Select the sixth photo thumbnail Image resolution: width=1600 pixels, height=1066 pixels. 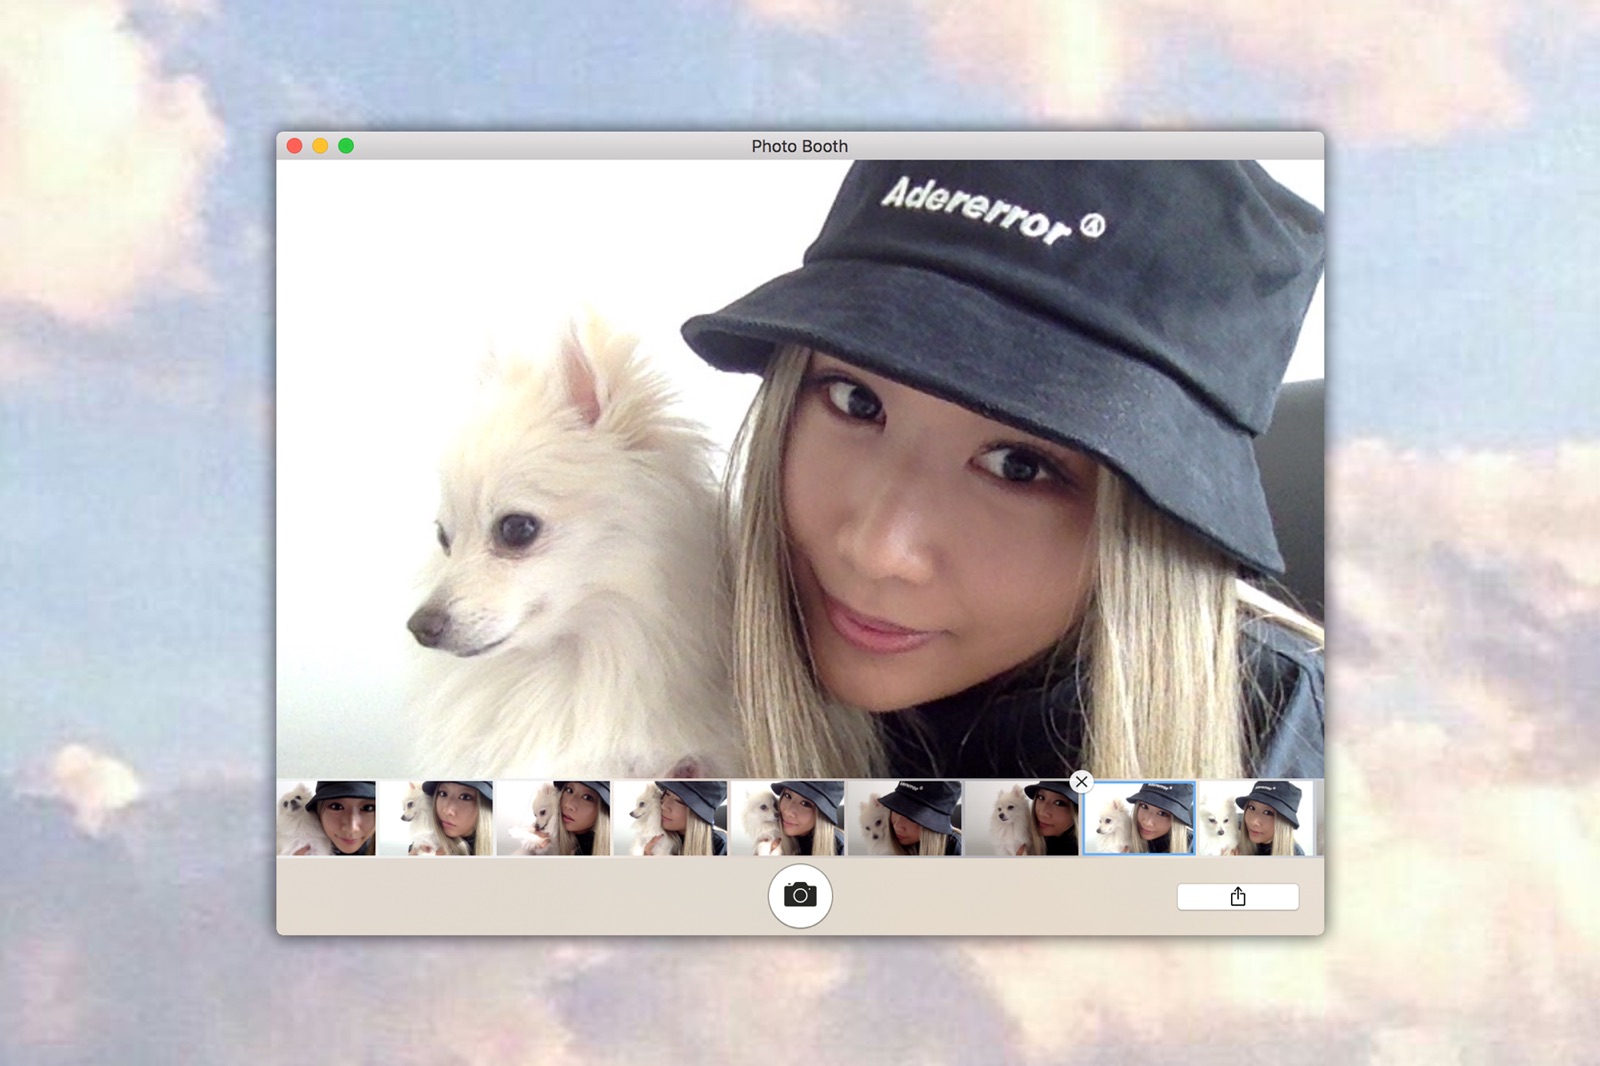(x=905, y=818)
